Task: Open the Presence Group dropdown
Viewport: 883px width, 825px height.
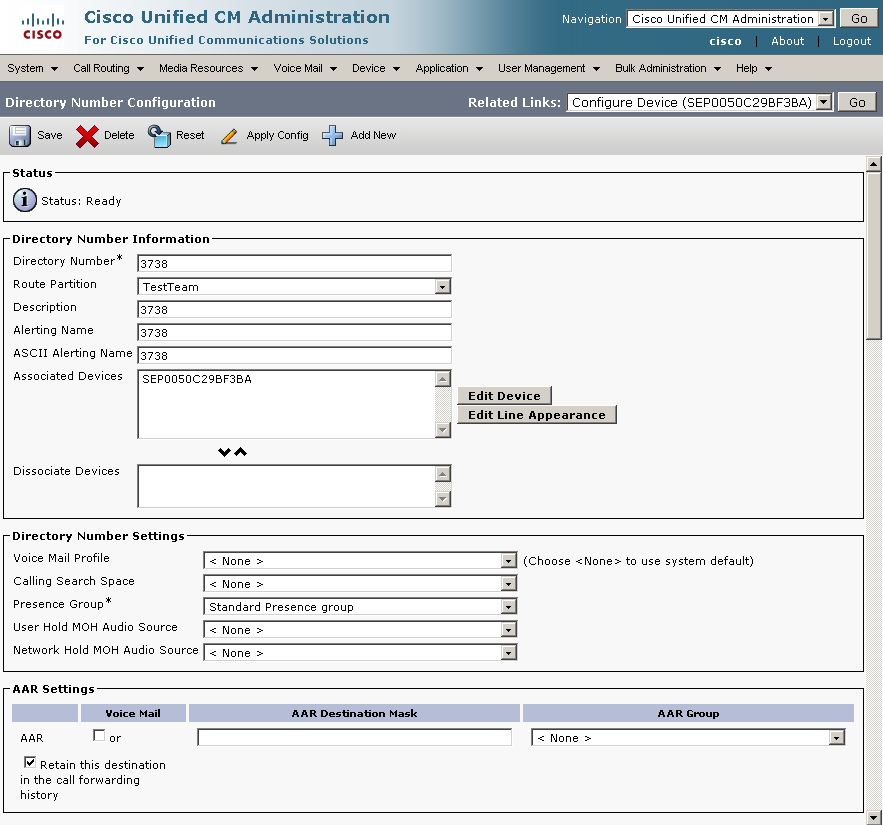Action: pyautogui.click(x=509, y=607)
